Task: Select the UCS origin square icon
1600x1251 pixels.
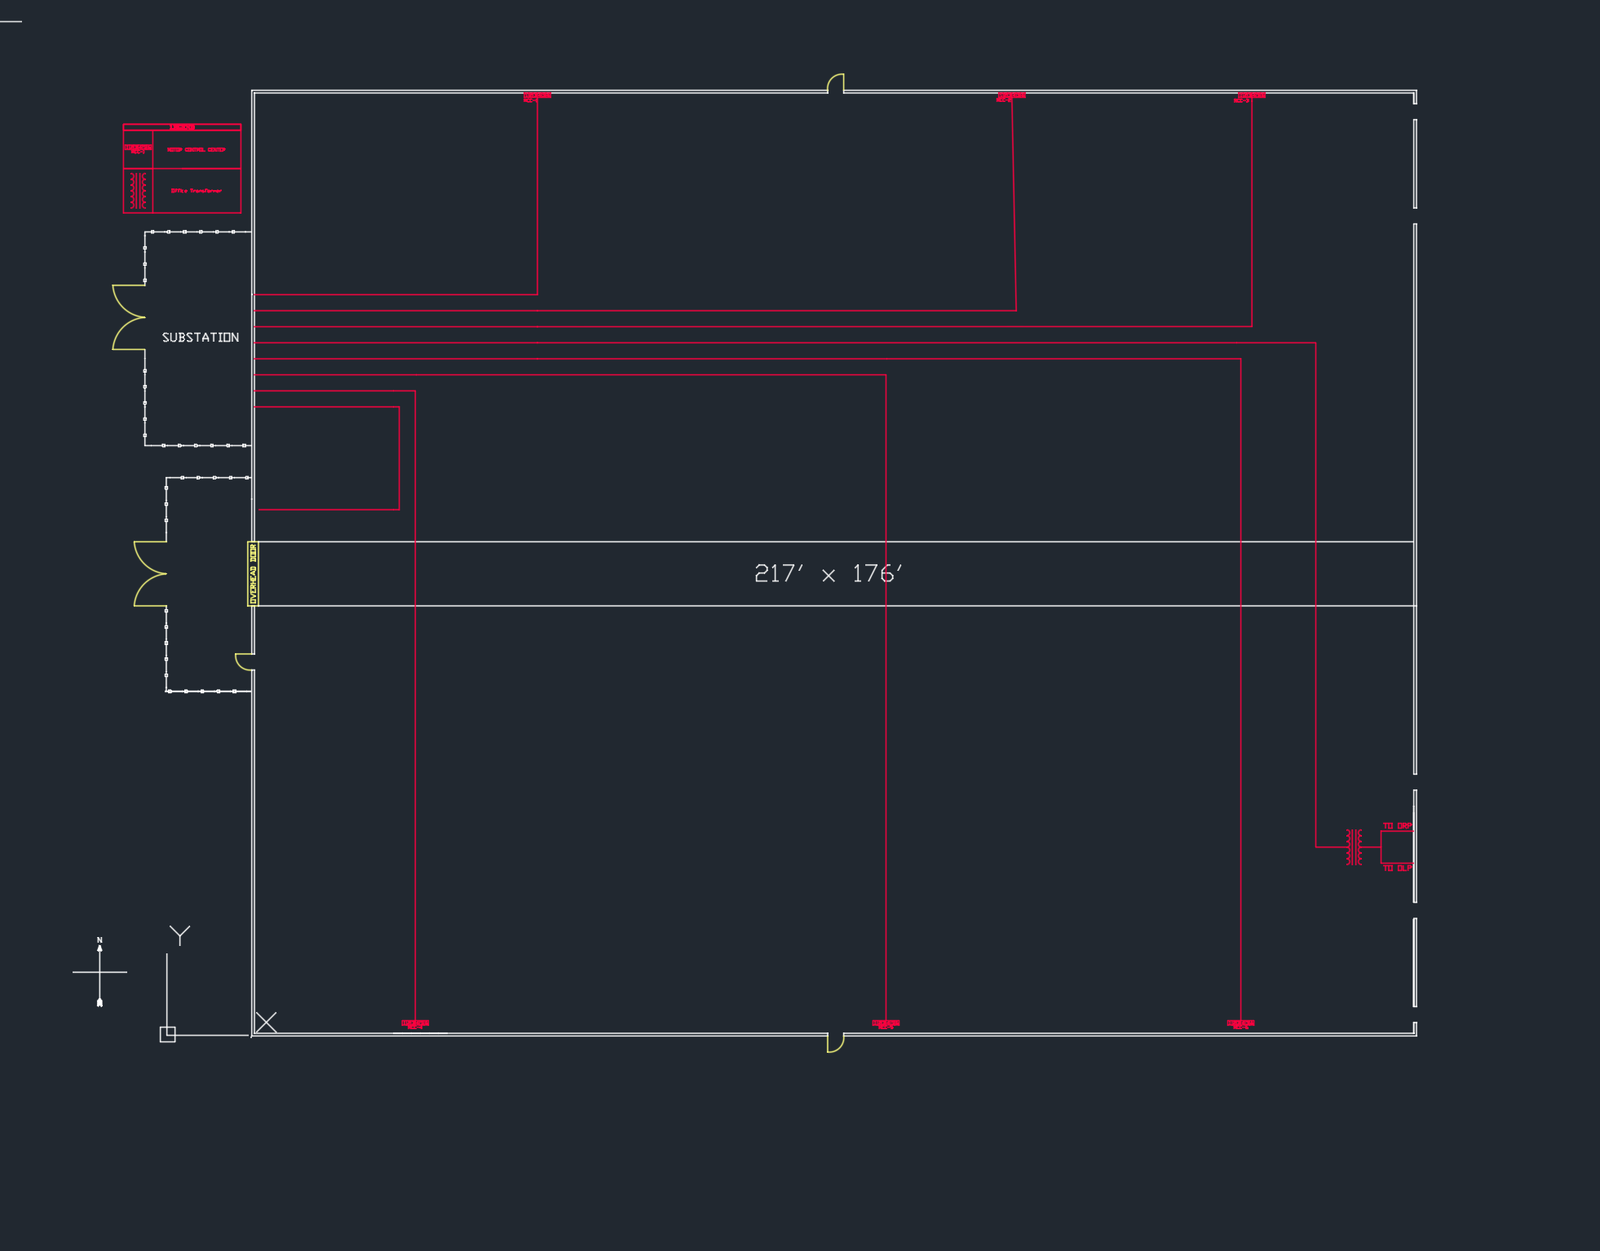Action: [x=168, y=1034]
